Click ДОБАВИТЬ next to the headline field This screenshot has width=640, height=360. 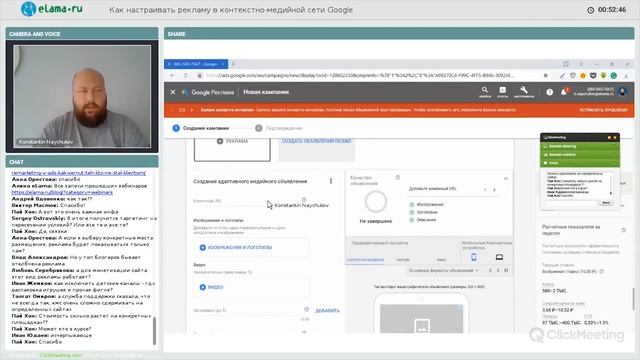pyautogui.click(x=327, y=311)
